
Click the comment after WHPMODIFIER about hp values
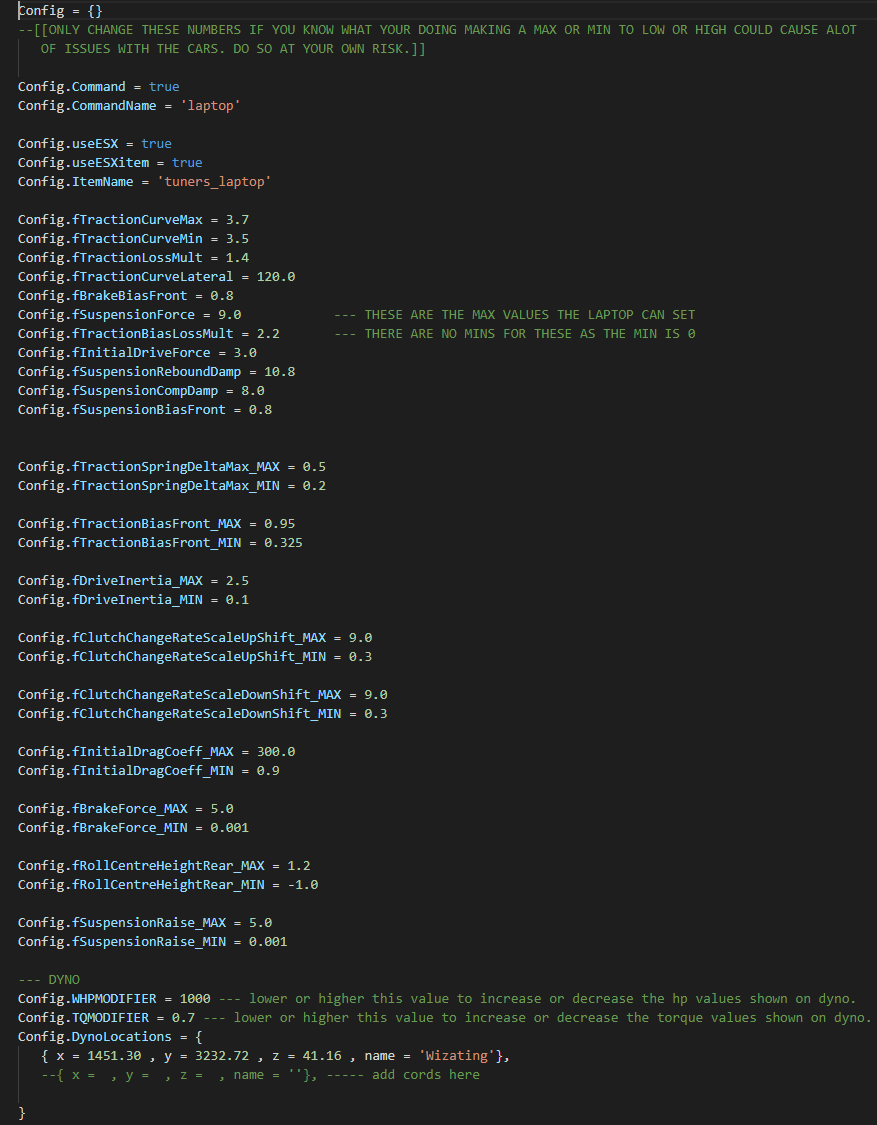(538, 999)
